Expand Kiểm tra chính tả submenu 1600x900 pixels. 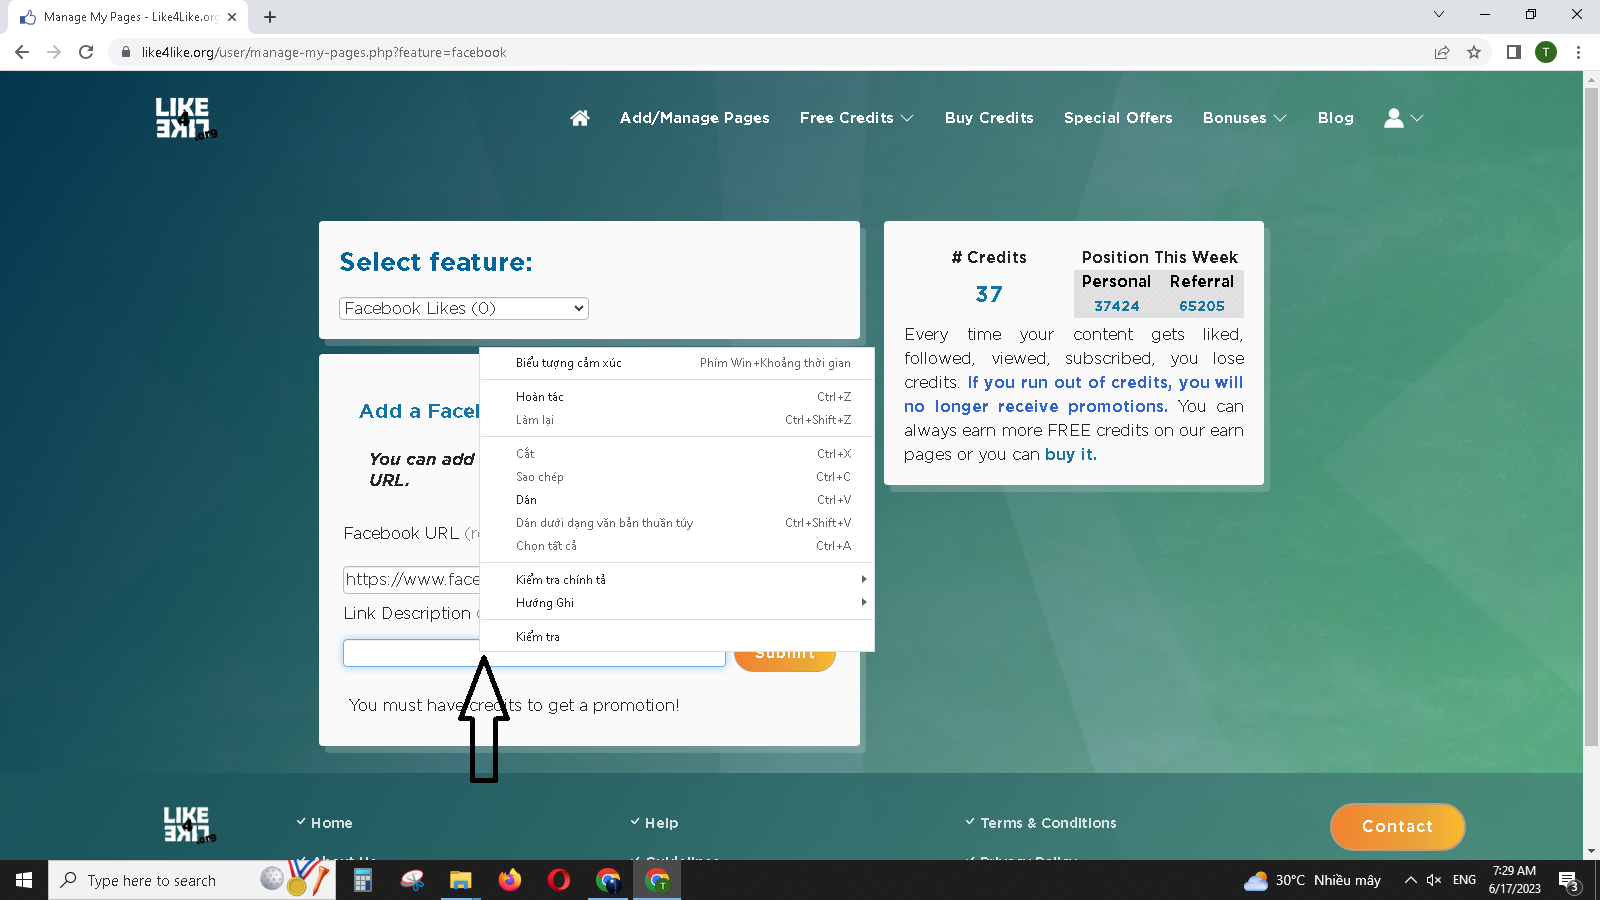pos(677,580)
